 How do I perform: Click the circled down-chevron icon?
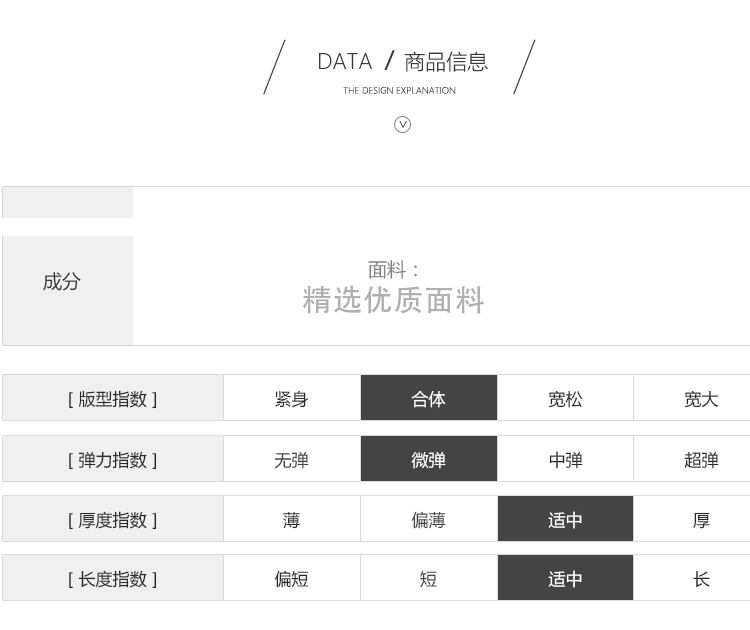coord(402,124)
